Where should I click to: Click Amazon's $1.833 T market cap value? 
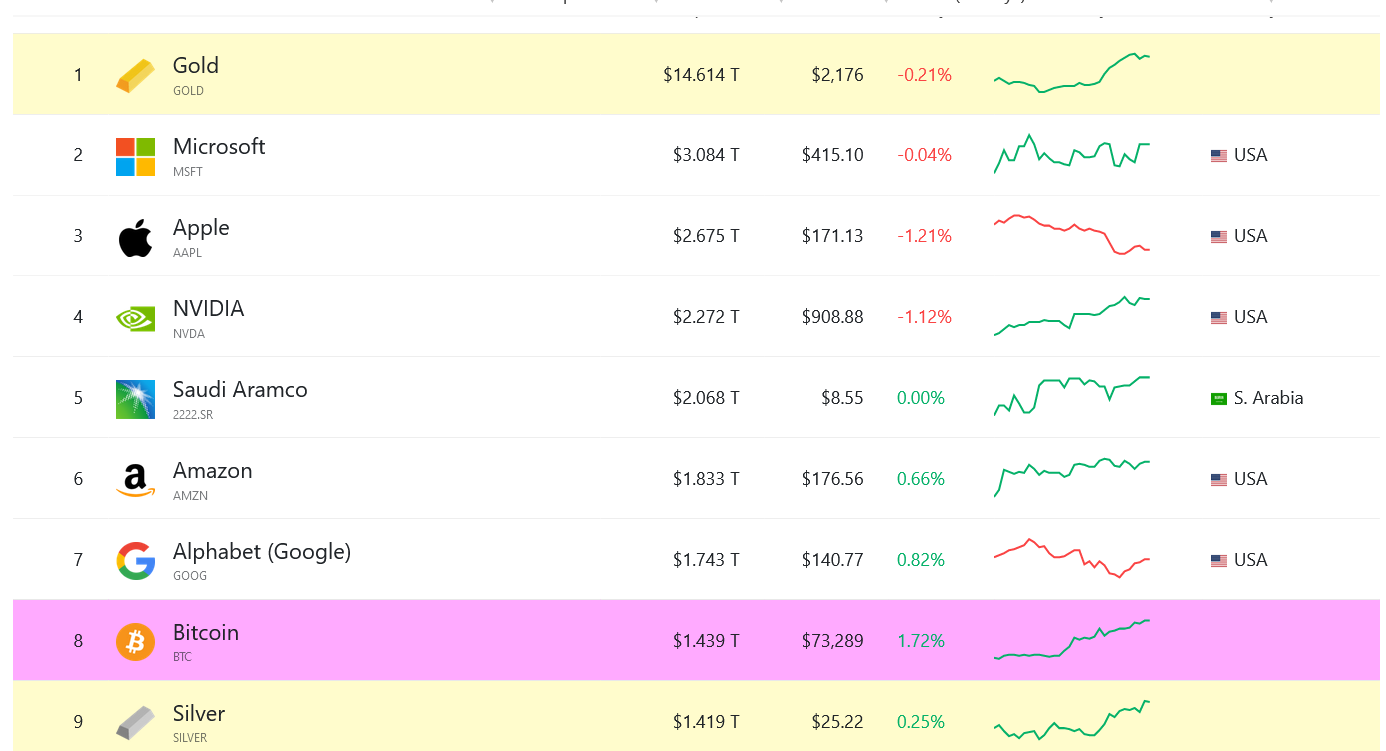coord(706,479)
